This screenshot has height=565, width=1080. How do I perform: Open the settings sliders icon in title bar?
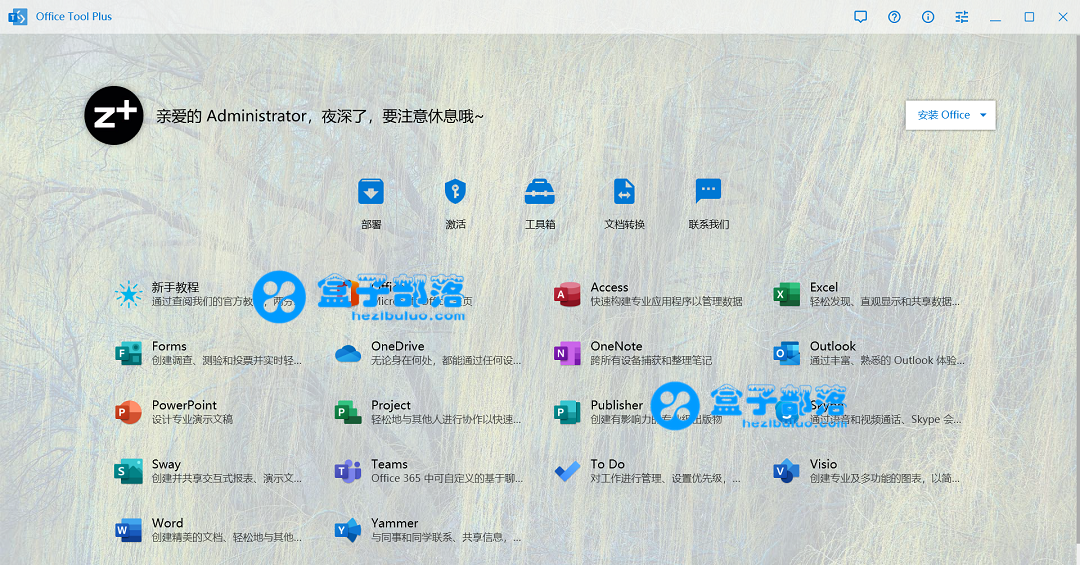(x=962, y=17)
